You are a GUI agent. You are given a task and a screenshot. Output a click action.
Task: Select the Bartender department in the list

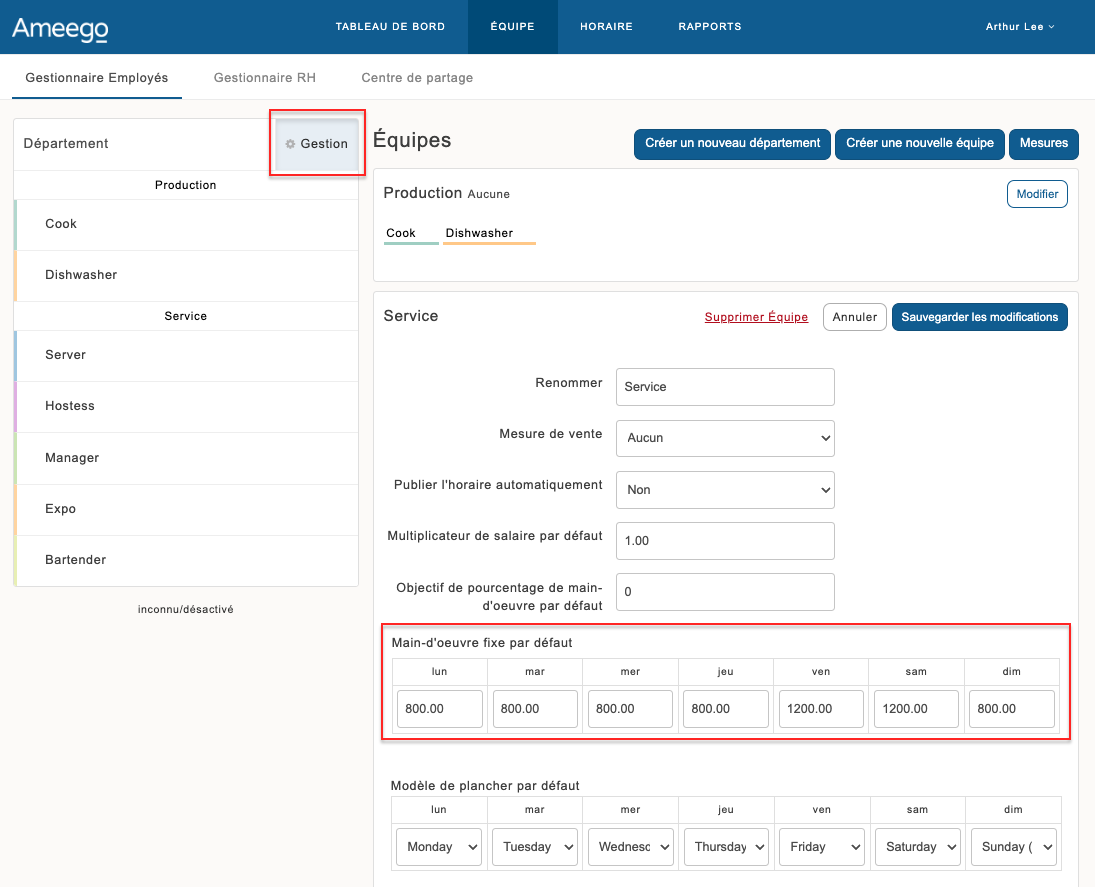[x=76, y=560]
